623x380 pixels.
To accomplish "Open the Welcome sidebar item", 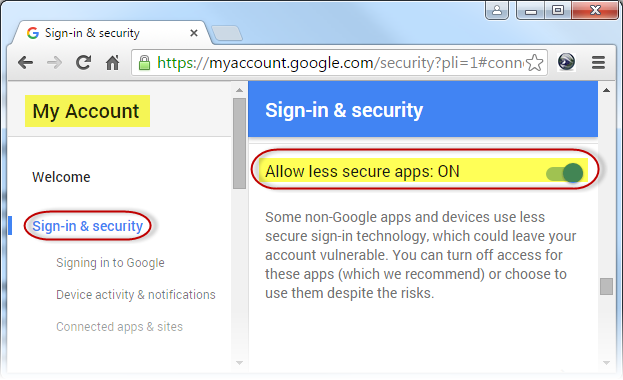I will pos(61,177).
